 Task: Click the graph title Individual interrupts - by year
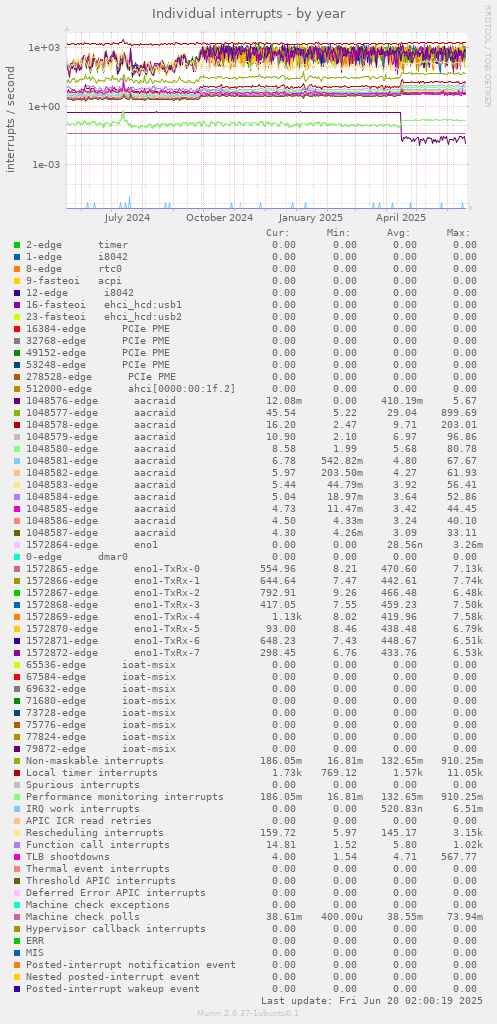249,14
